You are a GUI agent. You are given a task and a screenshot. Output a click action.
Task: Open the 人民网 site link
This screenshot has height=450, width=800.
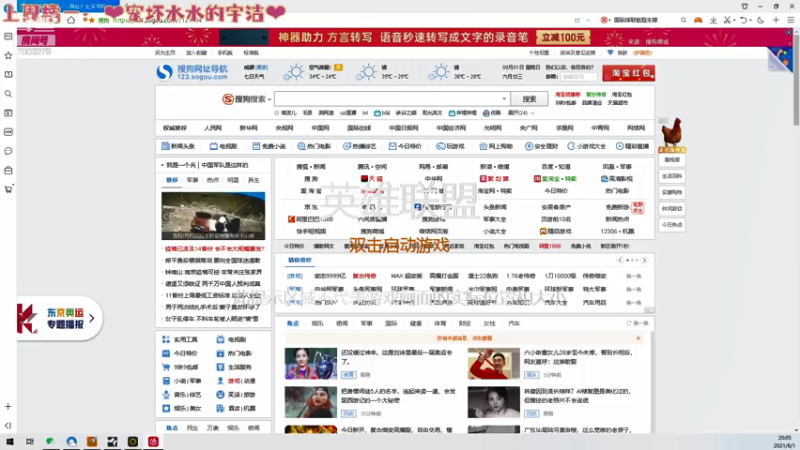[213, 128]
